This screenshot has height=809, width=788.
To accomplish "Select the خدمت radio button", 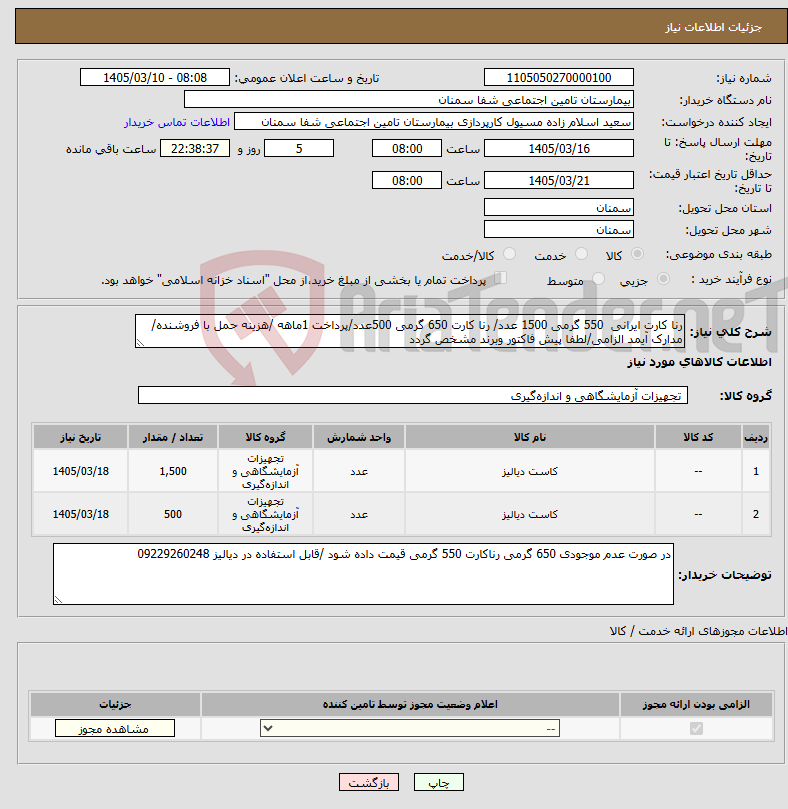I will coord(581,254).
